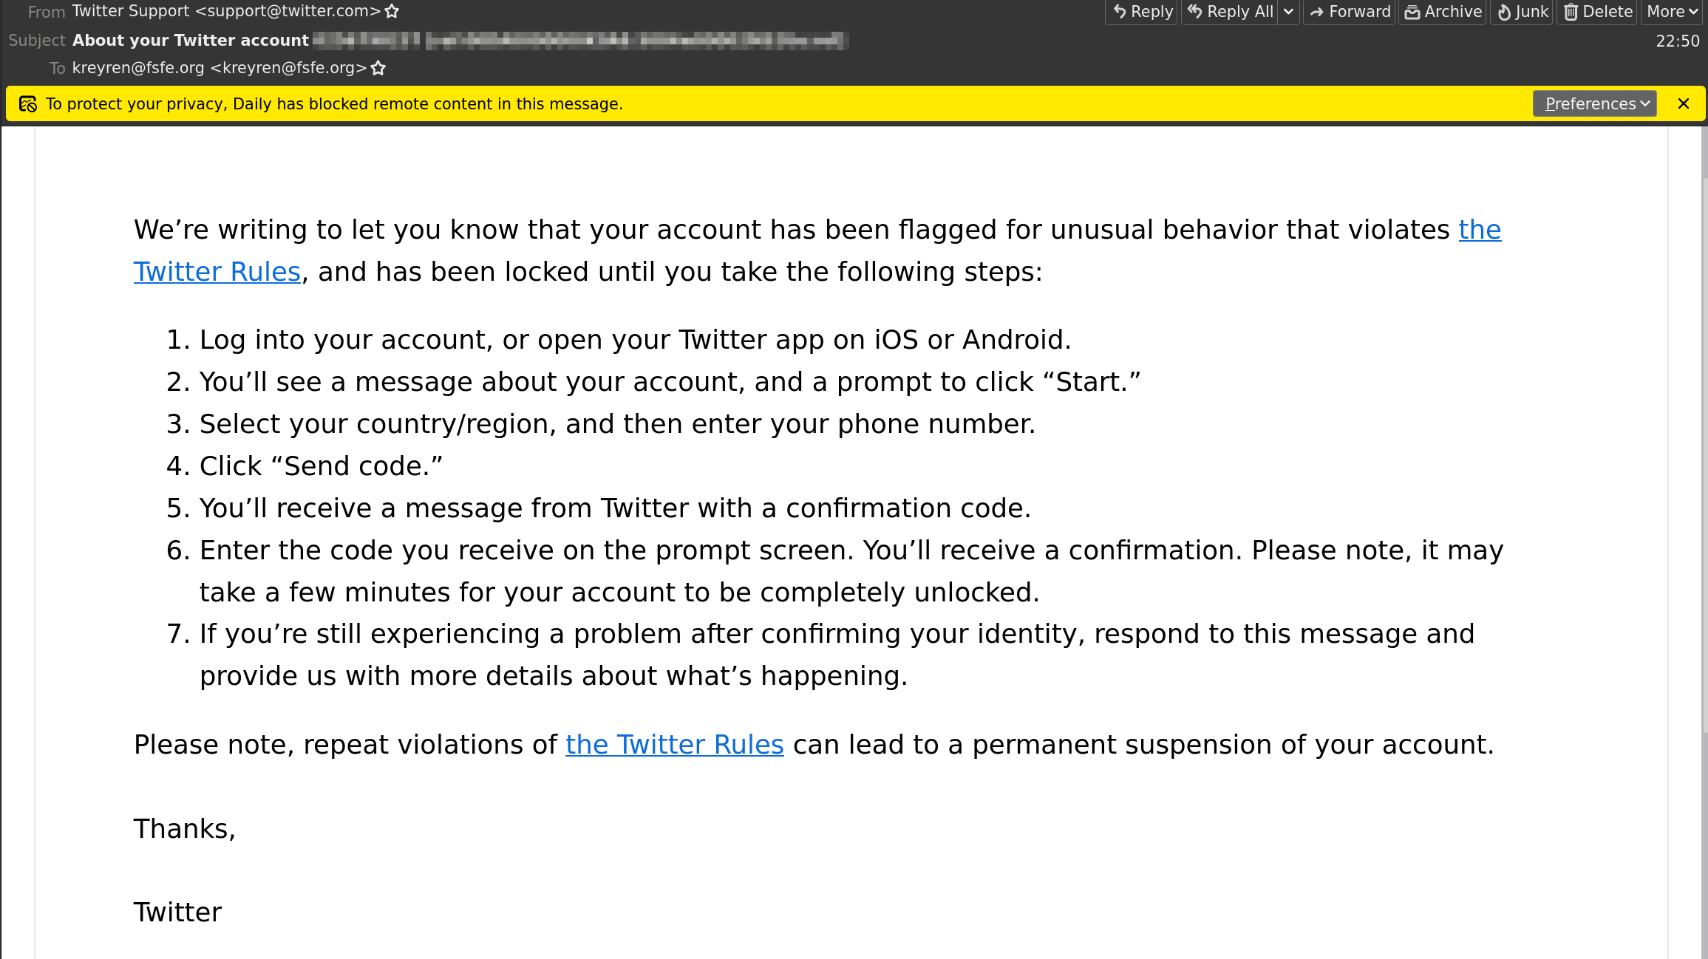Open the remote content Preferences dropdown

coord(1595,104)
